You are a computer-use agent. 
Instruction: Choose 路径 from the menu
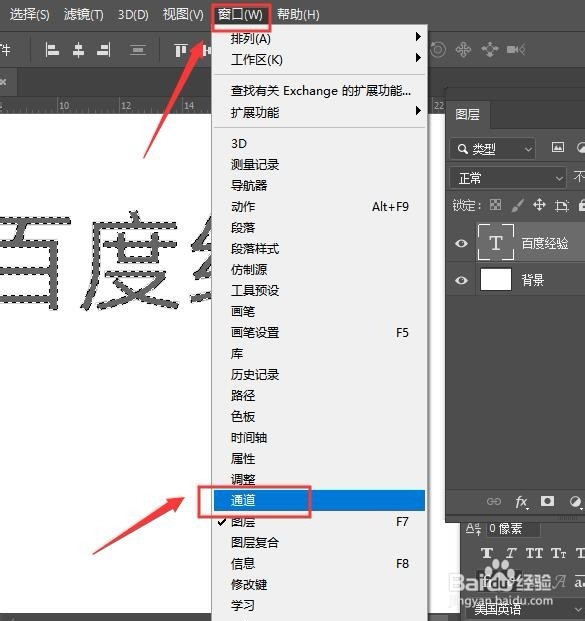tap(319, 395)
